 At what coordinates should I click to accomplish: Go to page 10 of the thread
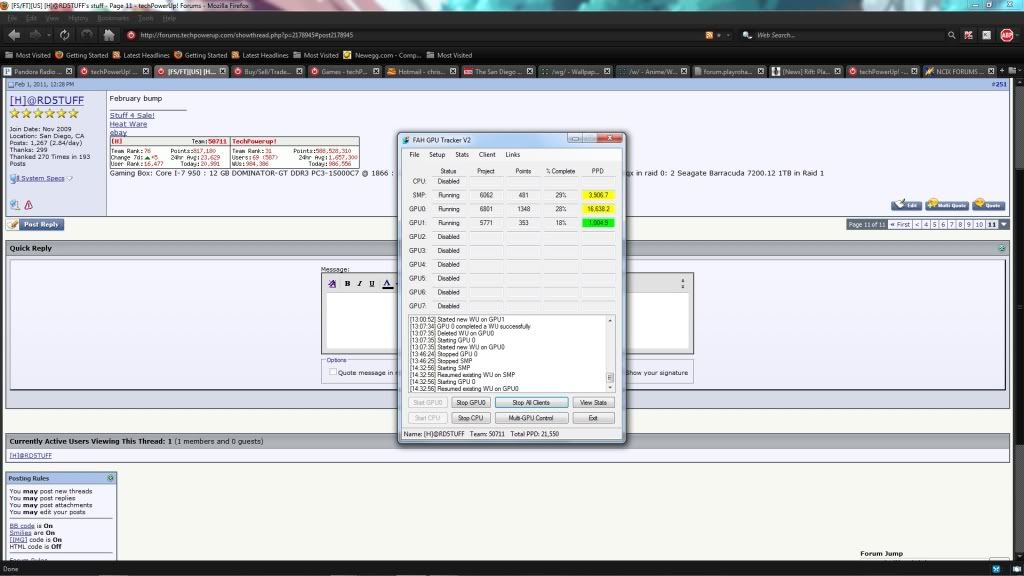[979, 225]
